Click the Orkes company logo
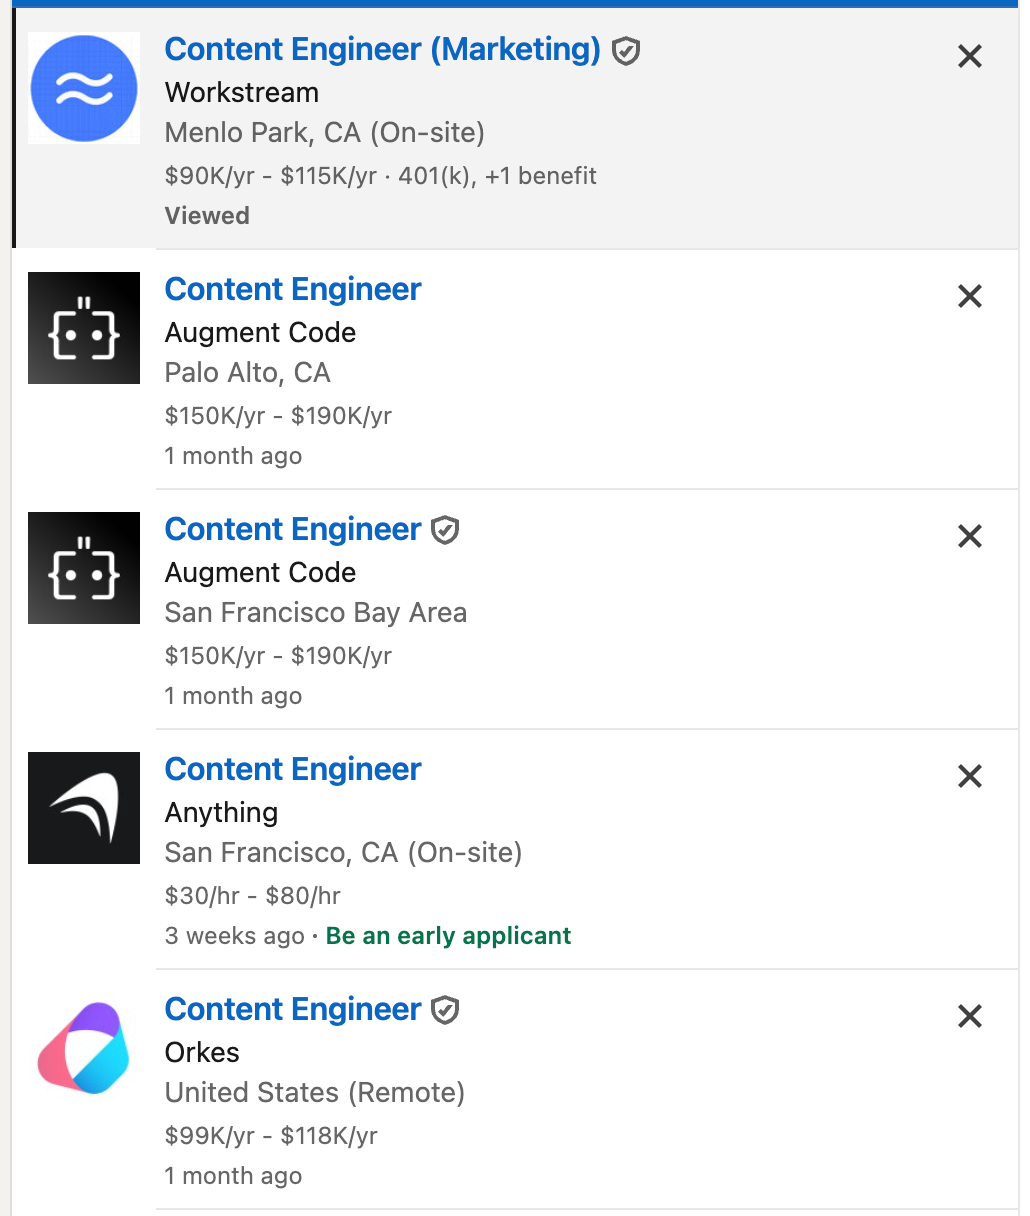Screen dimensions: 1030x1216 84,1048
